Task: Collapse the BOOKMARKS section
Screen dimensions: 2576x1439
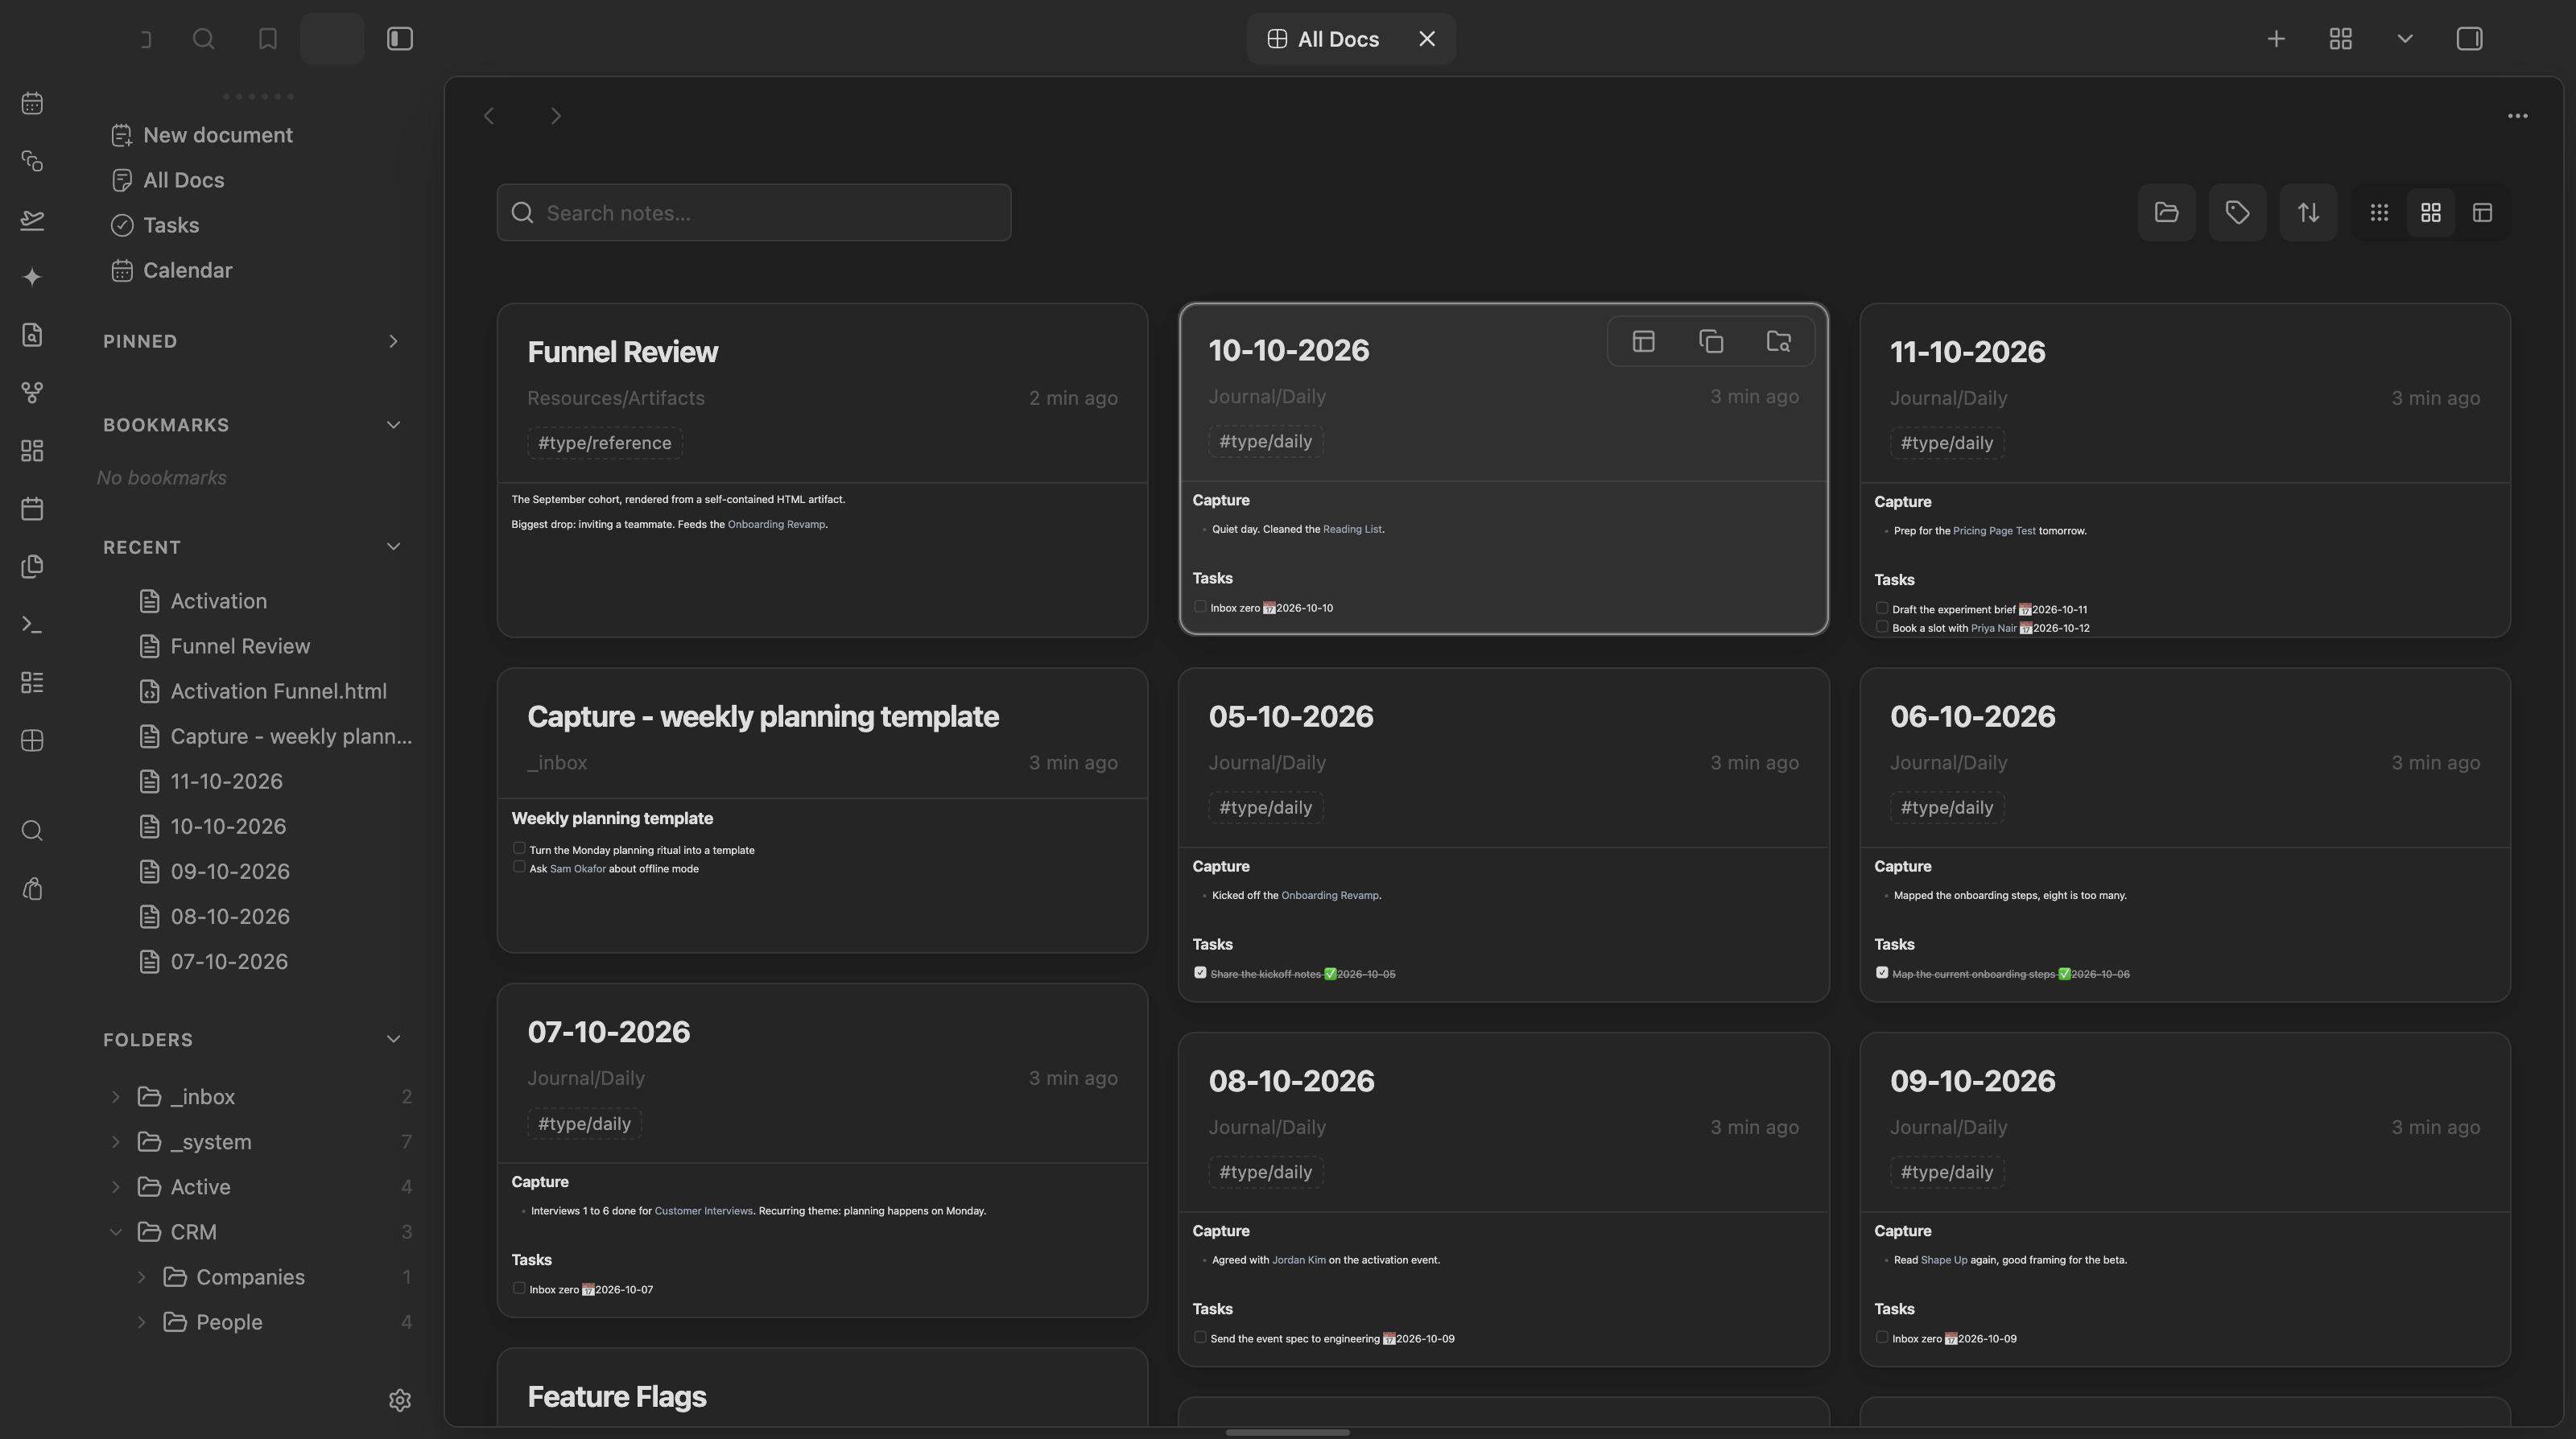Action: 393,425
